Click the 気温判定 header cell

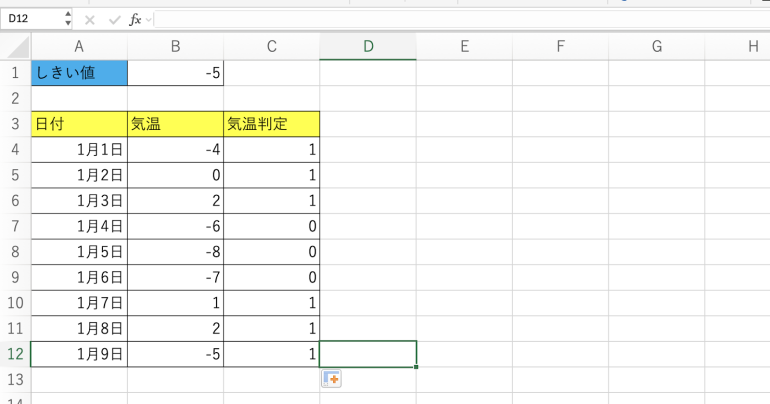(272, 124)
